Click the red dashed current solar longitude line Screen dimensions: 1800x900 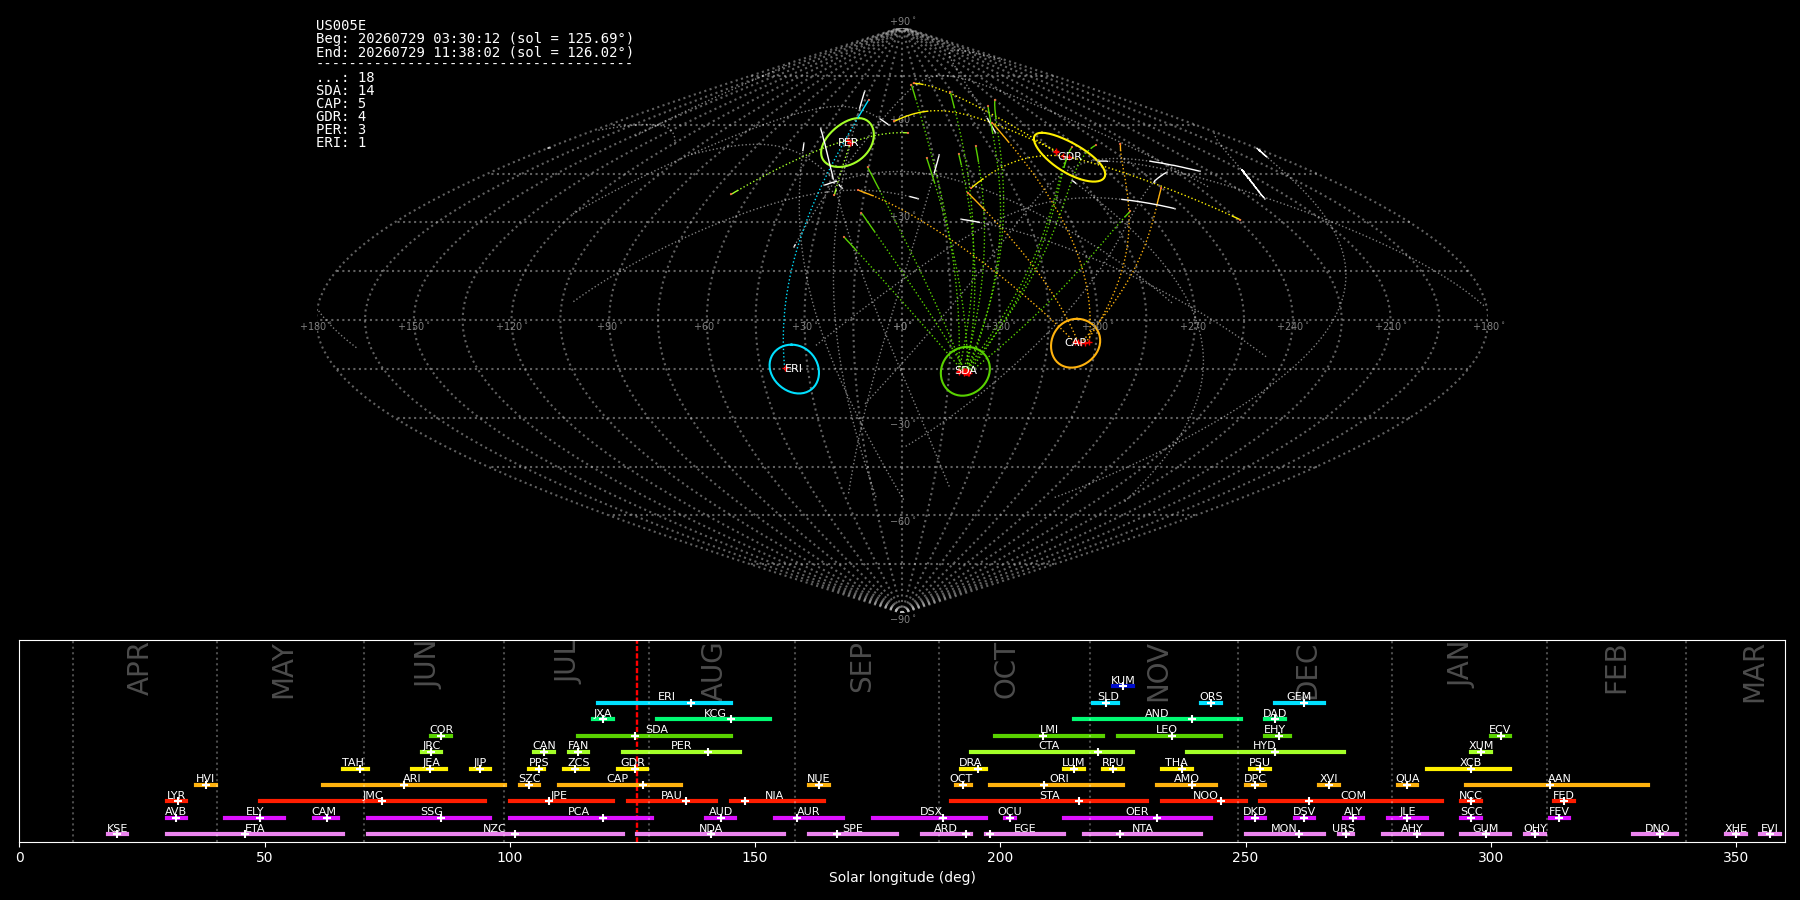tap(636, 741)
